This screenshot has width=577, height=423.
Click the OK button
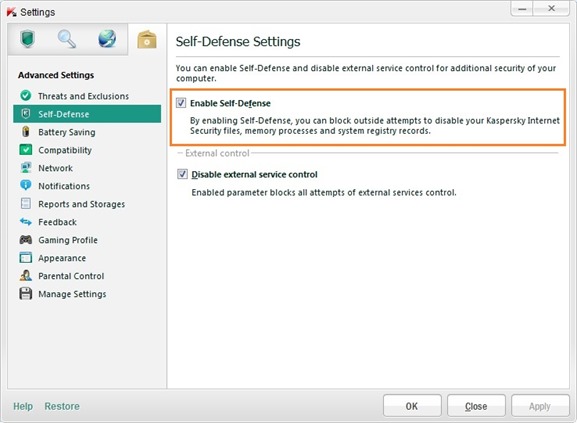click(412, 406)
